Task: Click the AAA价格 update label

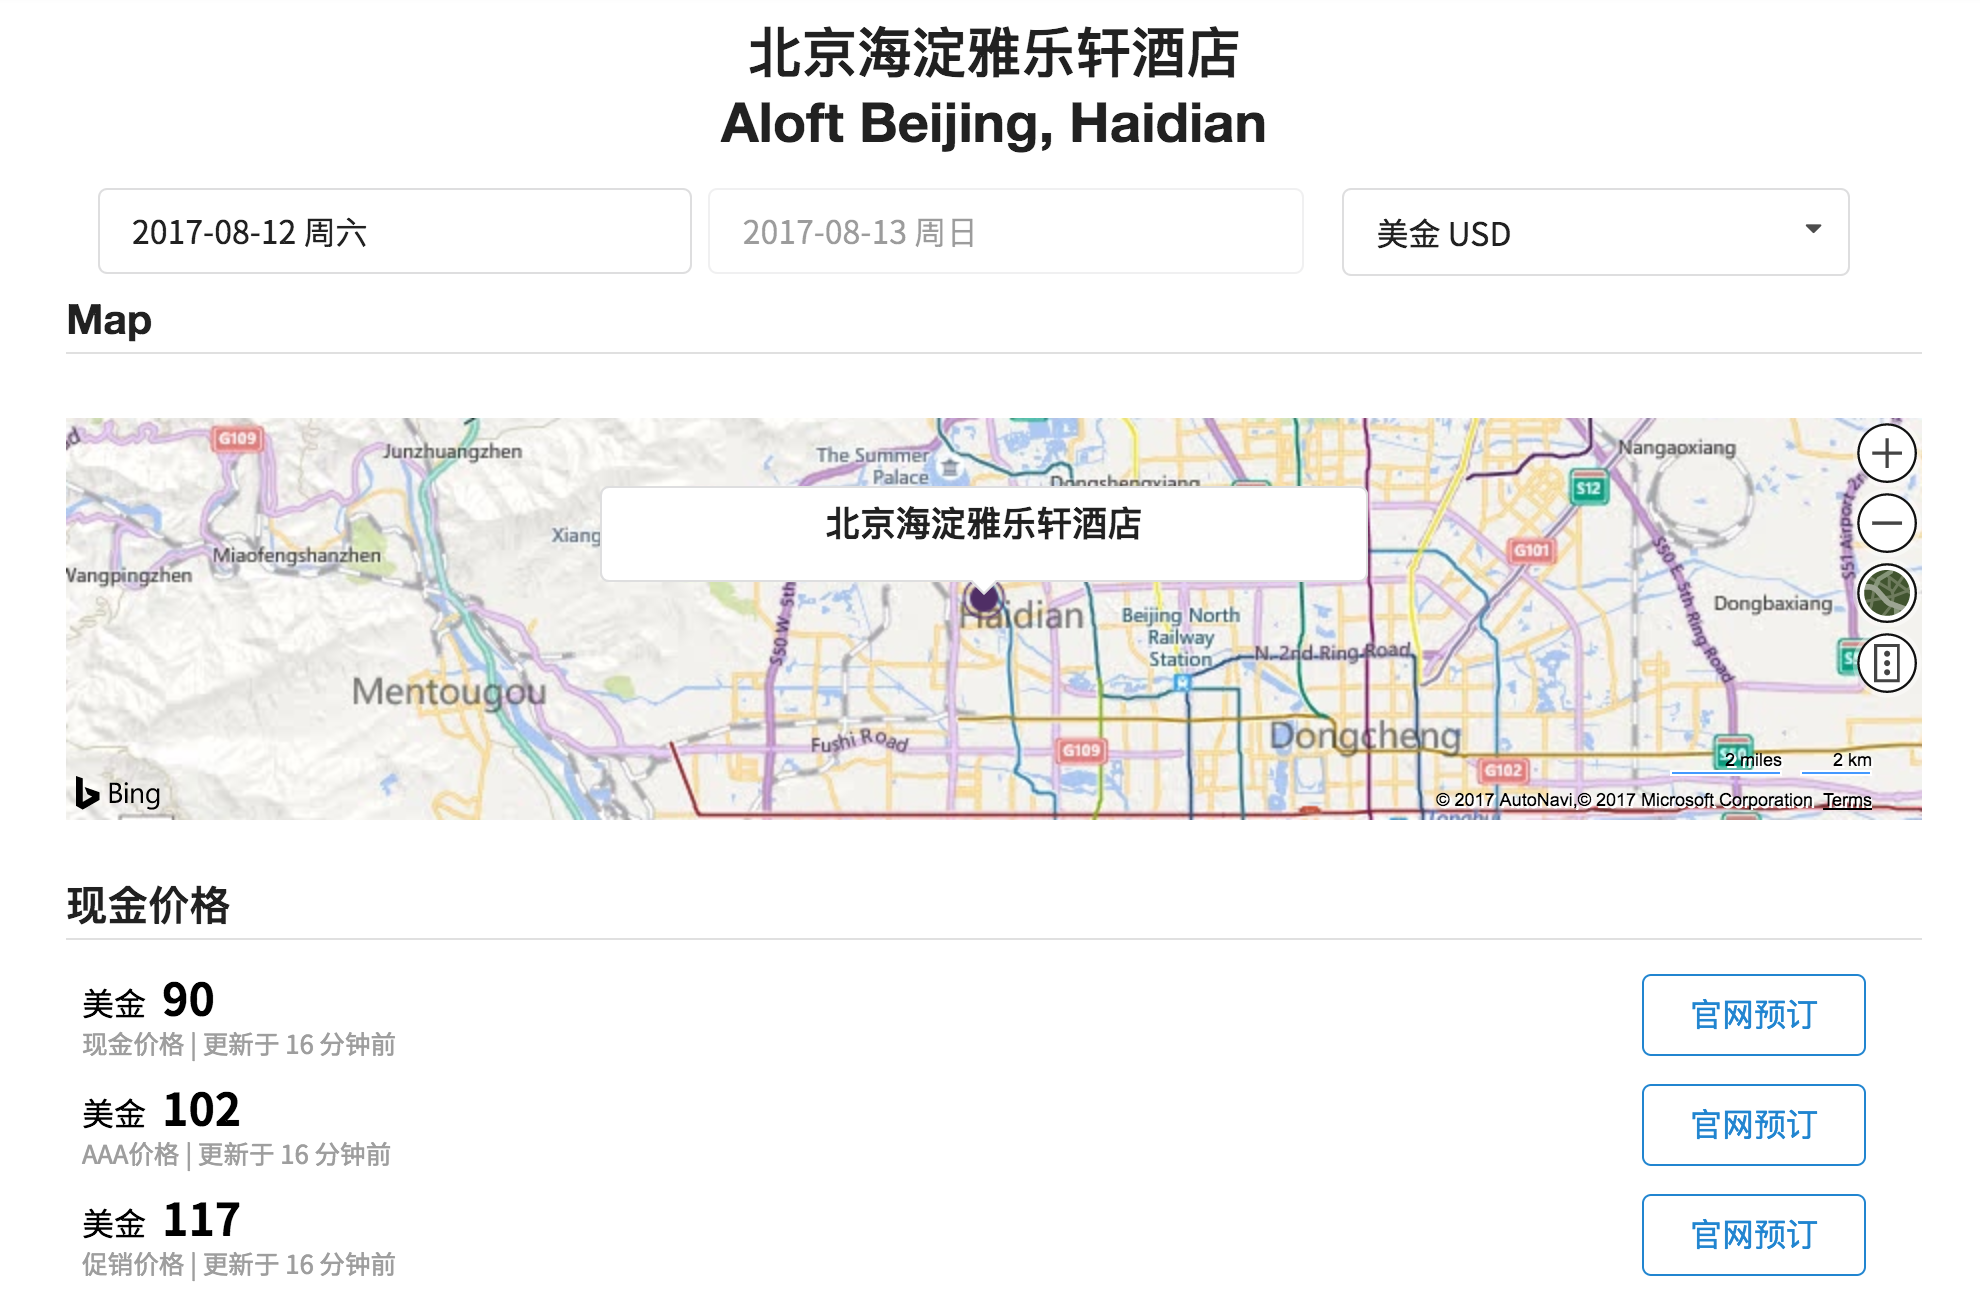Action: click(236, 1155)
